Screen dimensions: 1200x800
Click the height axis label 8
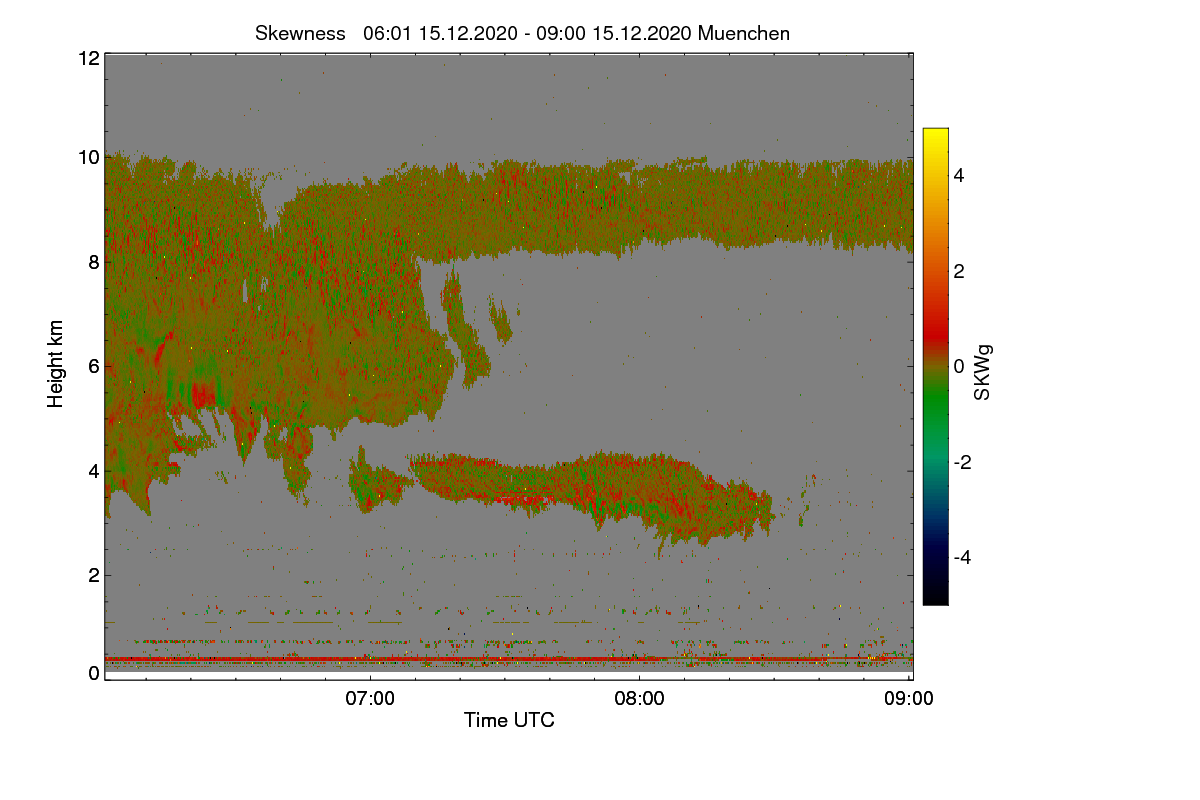(x=94, y=262)
